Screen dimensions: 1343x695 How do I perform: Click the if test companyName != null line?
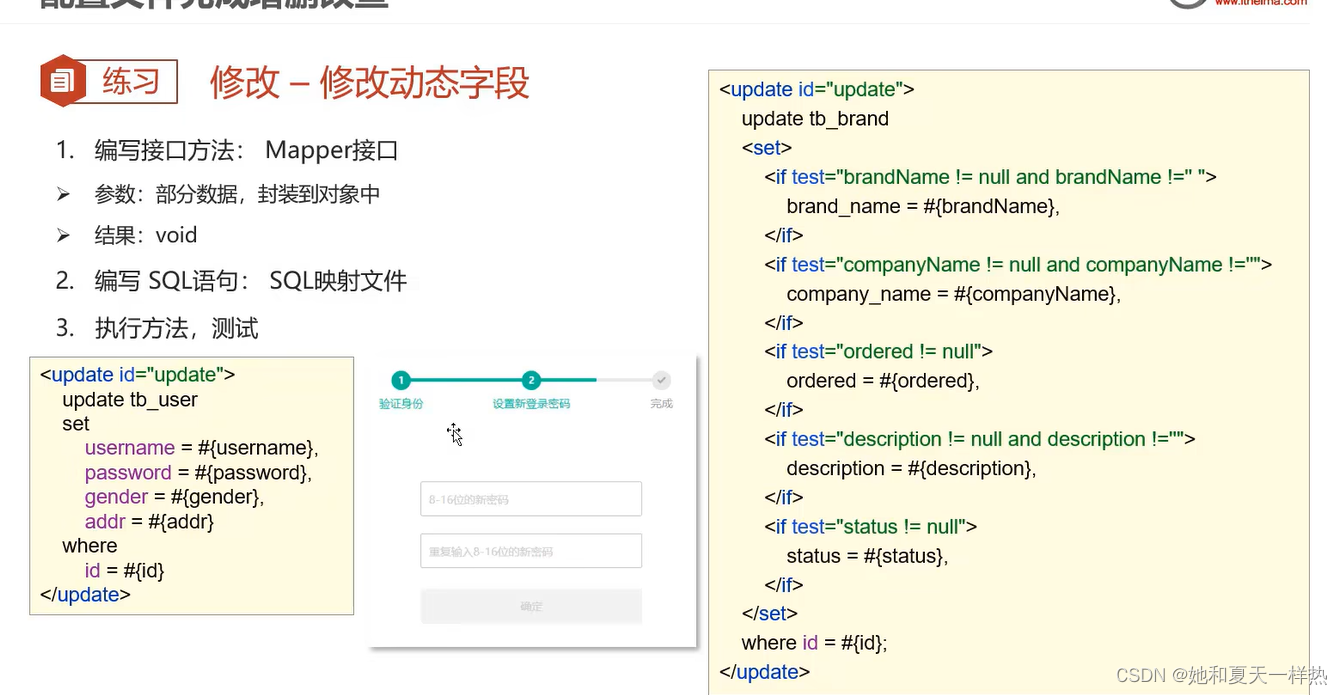pos(1018,265)
